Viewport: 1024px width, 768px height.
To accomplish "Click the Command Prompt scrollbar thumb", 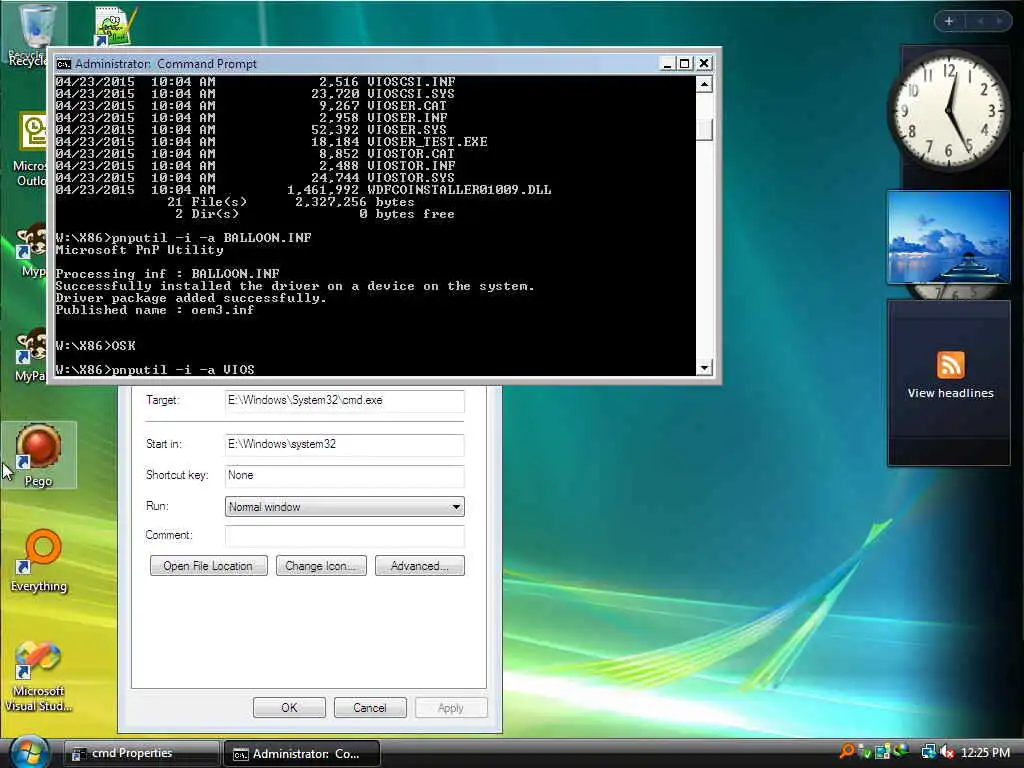I will 704,129.
